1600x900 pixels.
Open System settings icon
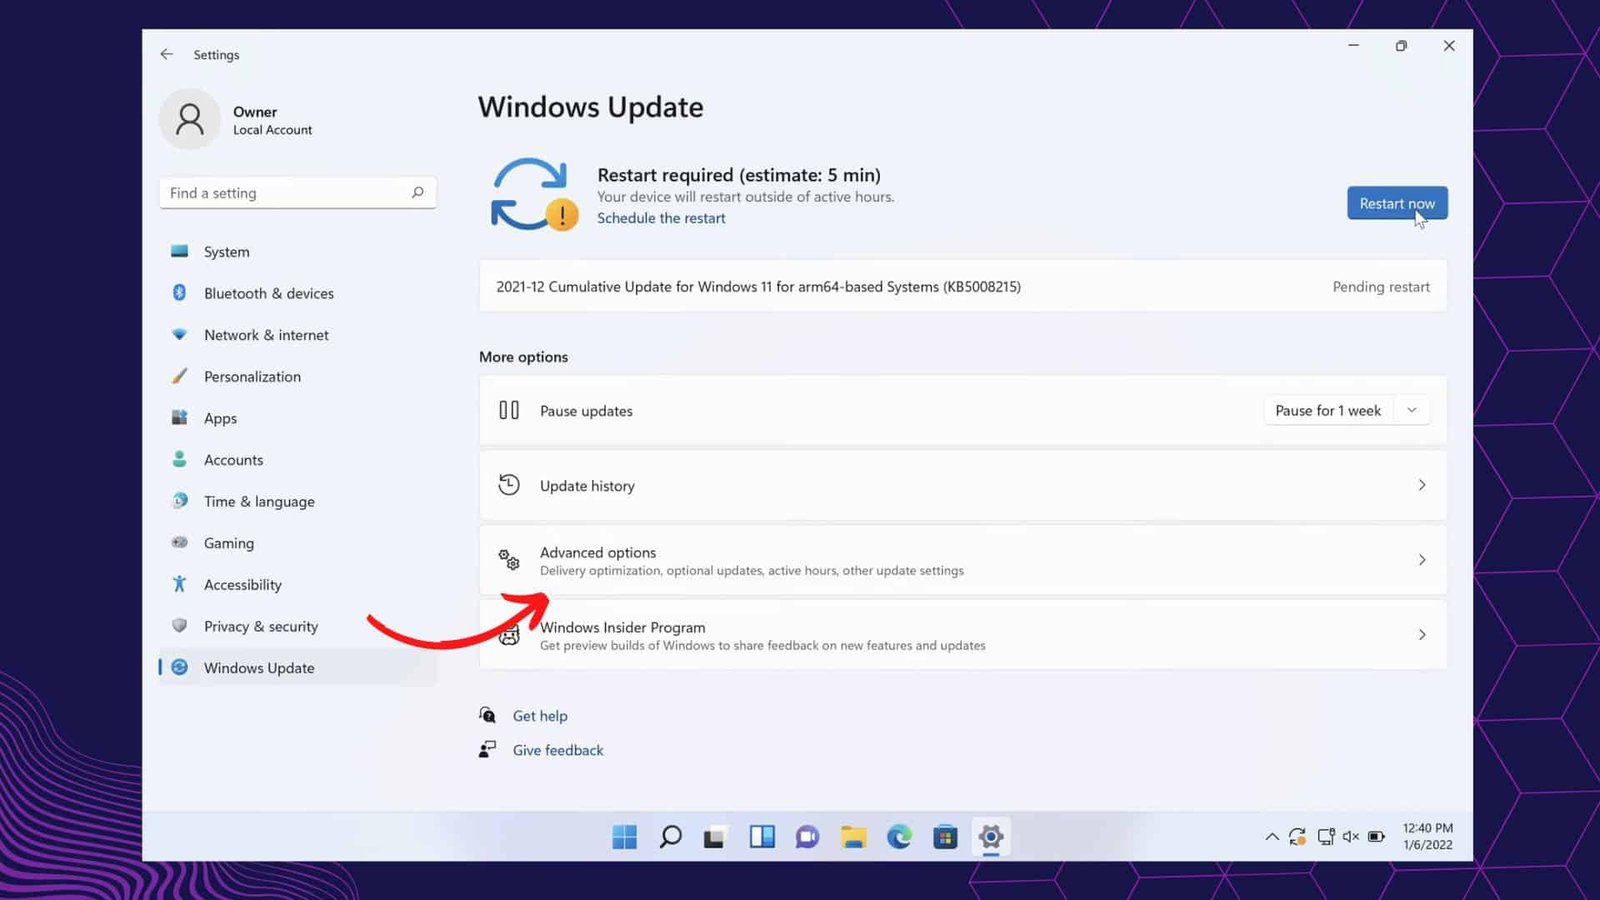(180, 251)
